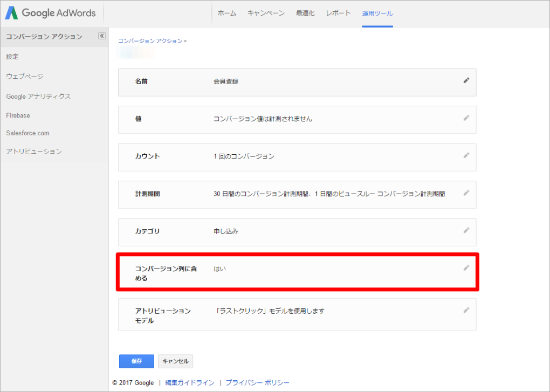Select Google アナリティクス in sidebar
Screen dimensions: 550x392
pyautogui.click(x=38, y=96)
